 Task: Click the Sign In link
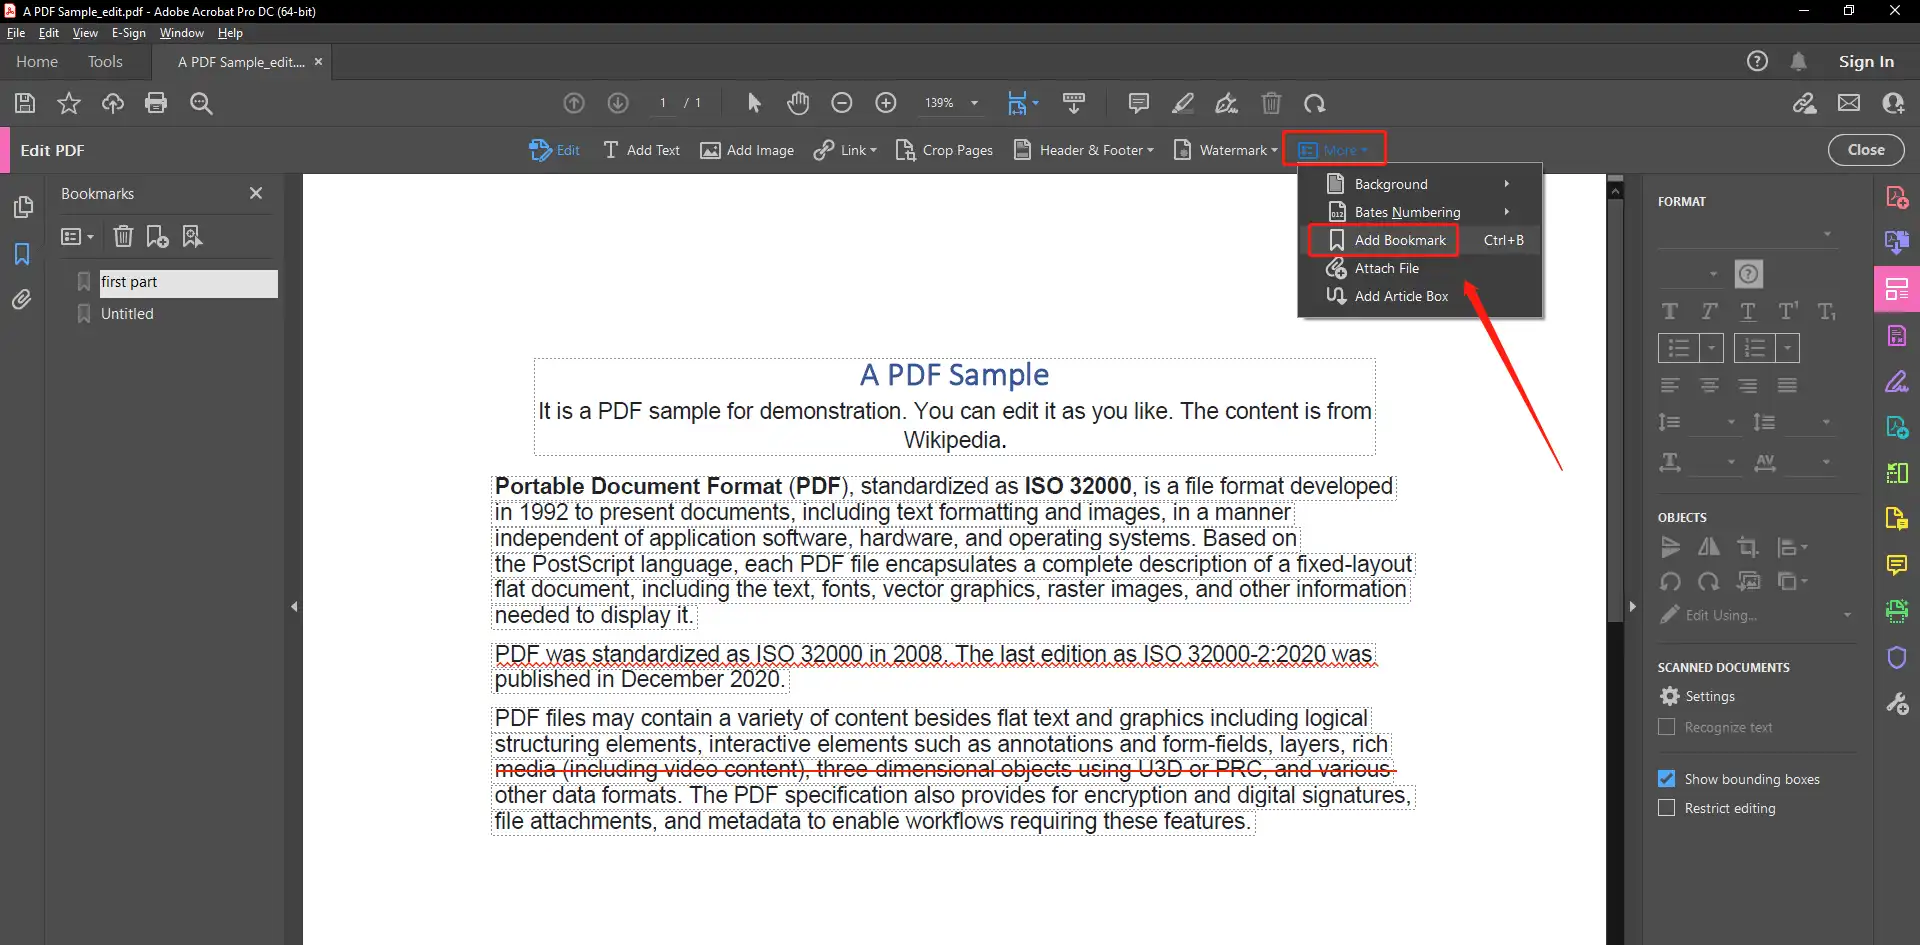point(1866,62)
